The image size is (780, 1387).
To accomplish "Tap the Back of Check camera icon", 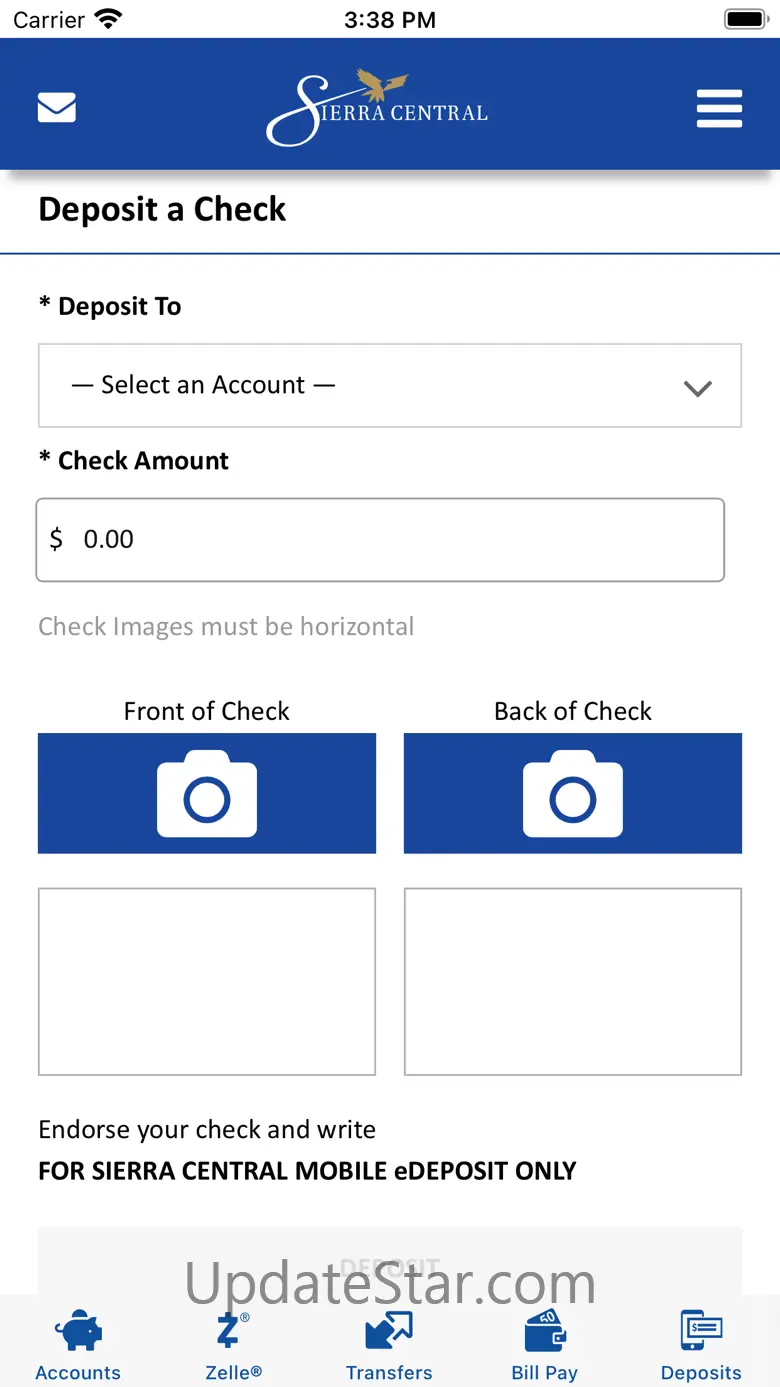I will click(x=573, y=794).
